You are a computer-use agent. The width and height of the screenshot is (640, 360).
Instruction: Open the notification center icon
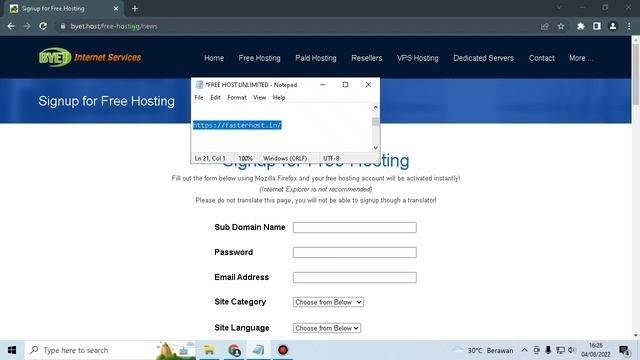tap(624, 350)
